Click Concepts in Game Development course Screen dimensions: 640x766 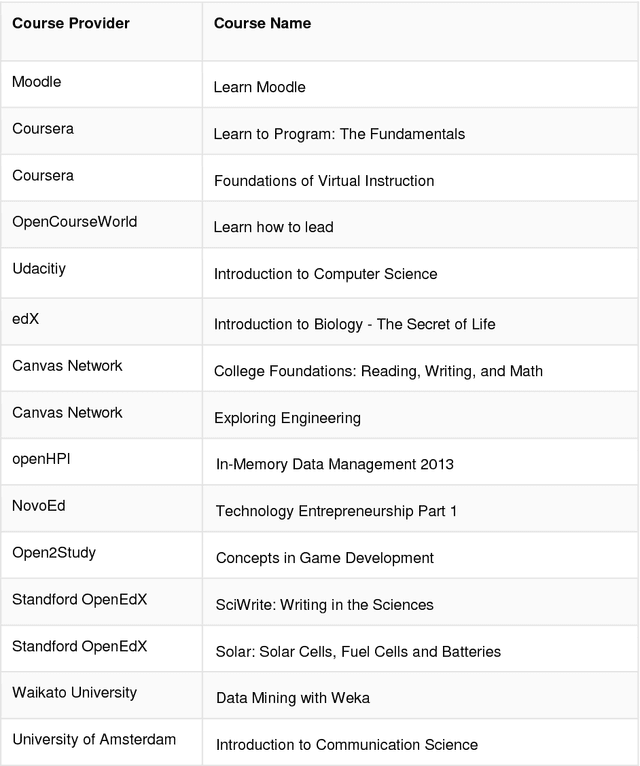(x=325, y=558)
